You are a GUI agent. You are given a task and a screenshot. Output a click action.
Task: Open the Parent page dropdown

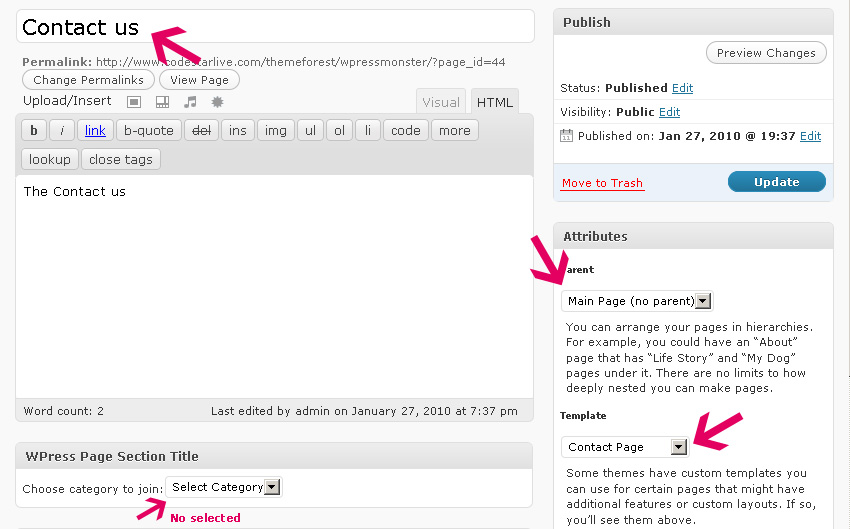click(x=637, y=301)
